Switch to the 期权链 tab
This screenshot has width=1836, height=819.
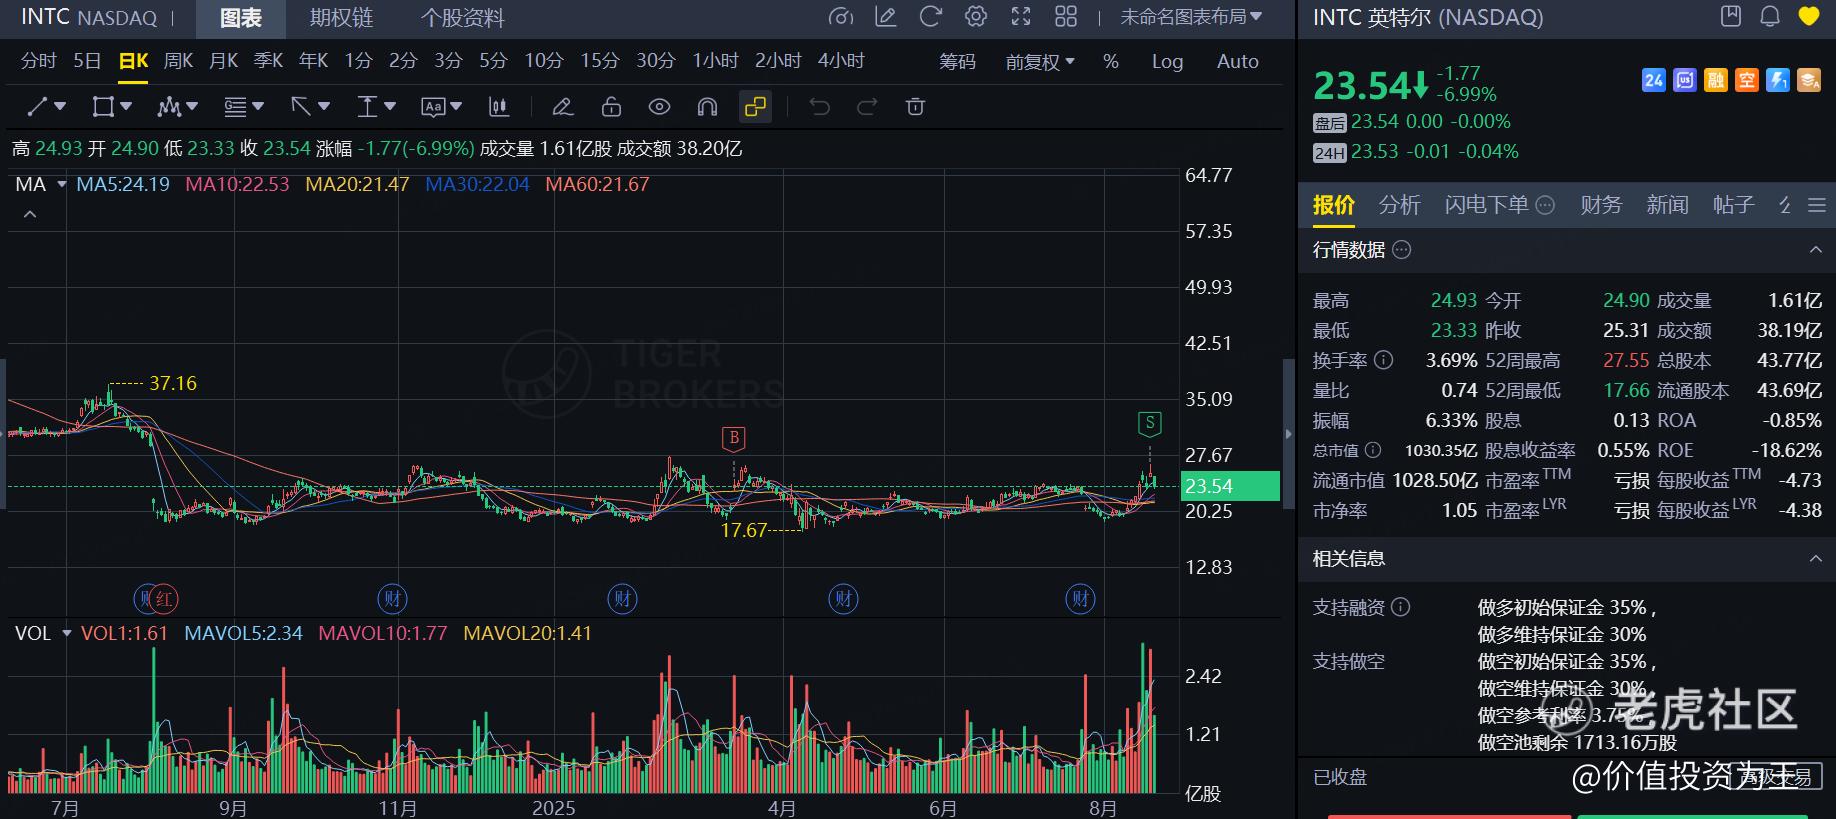click(341, 18)
